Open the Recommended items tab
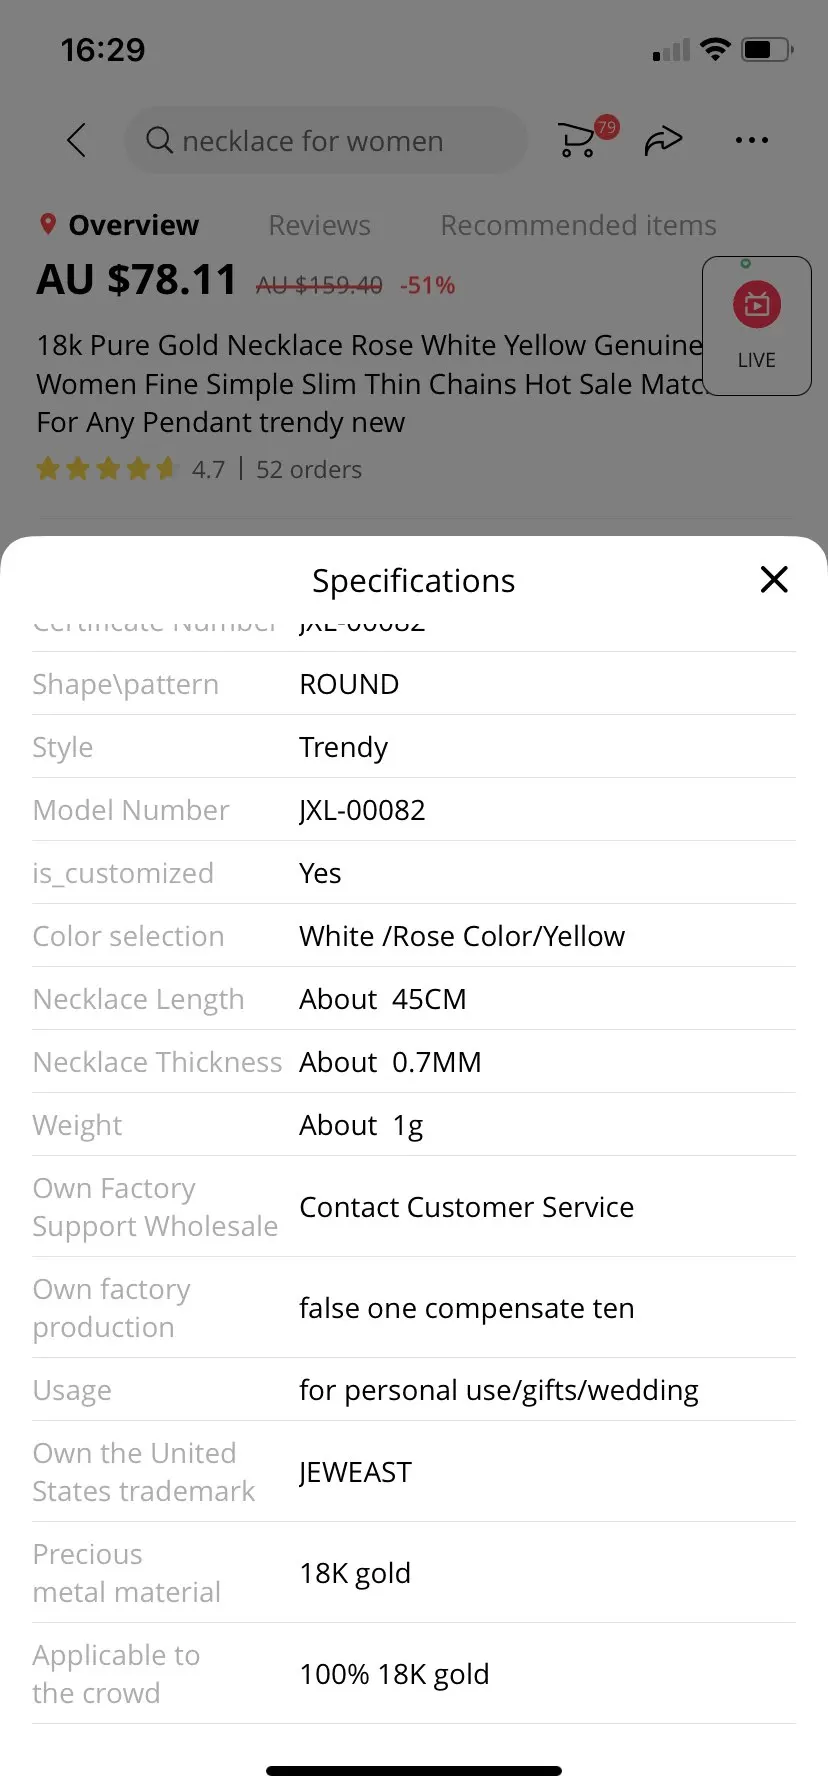The image size is (828, 1792). pyautogui.click(x=578, y=226)
